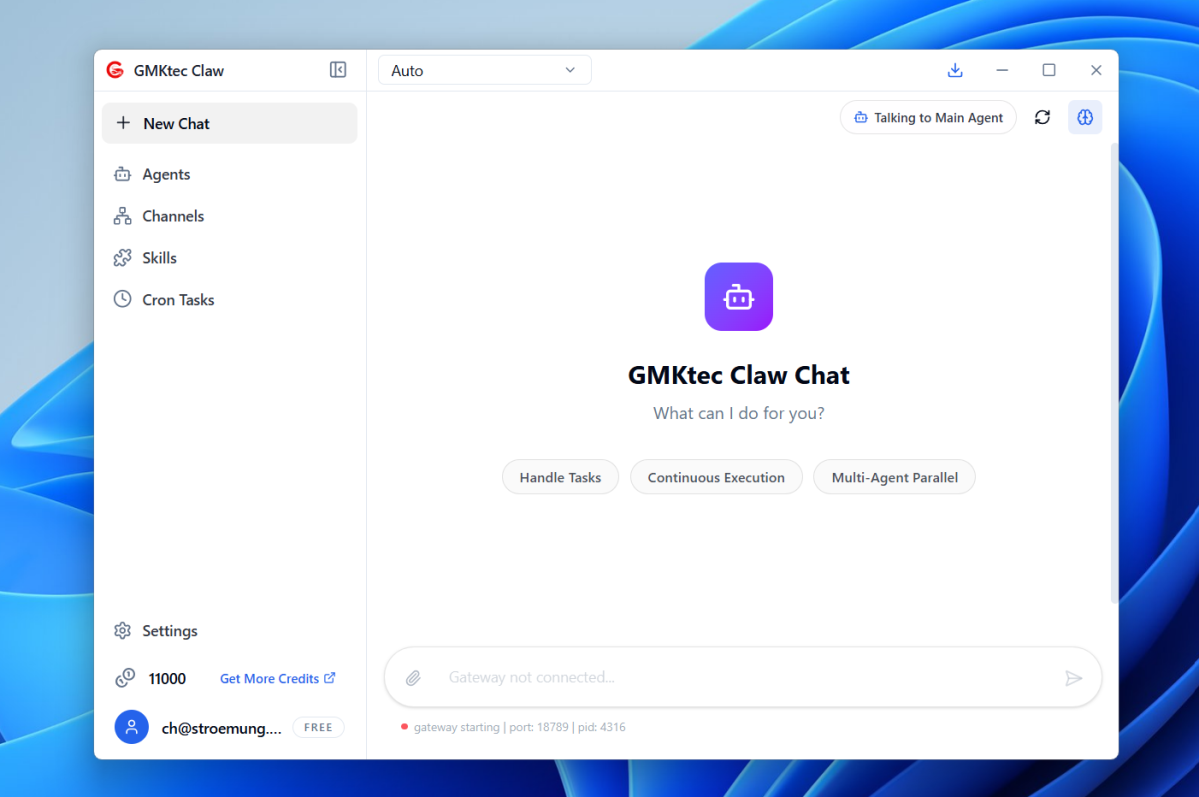Click the credits coin icon

tap(125, 678)
